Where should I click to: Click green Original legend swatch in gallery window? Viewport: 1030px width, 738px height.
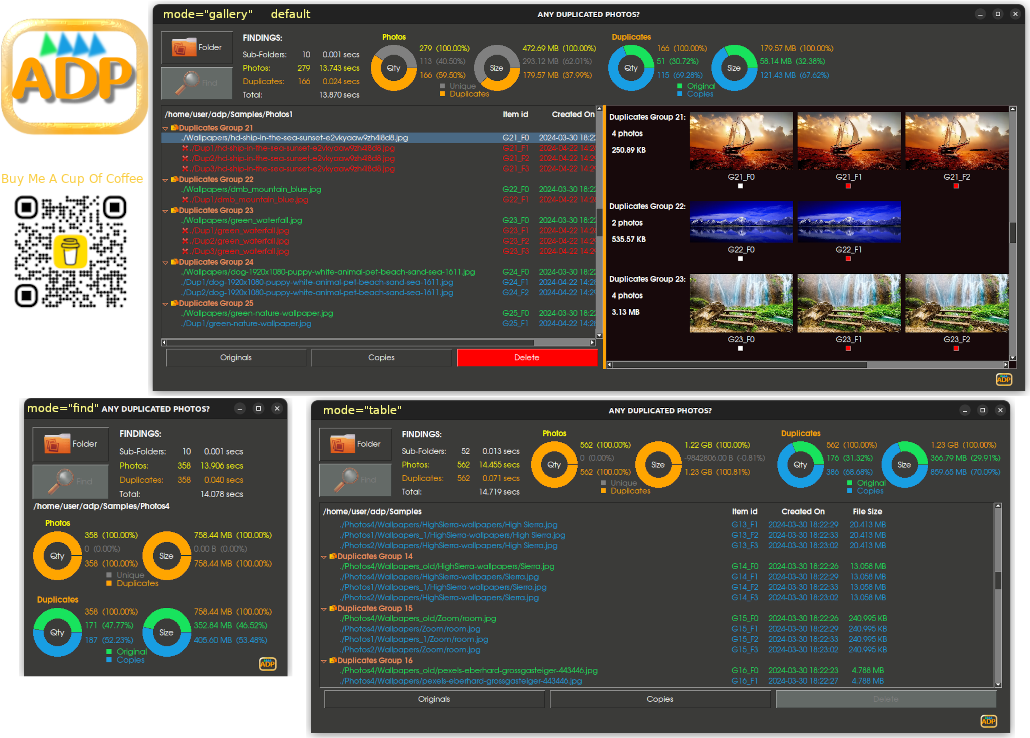point(679,86)
